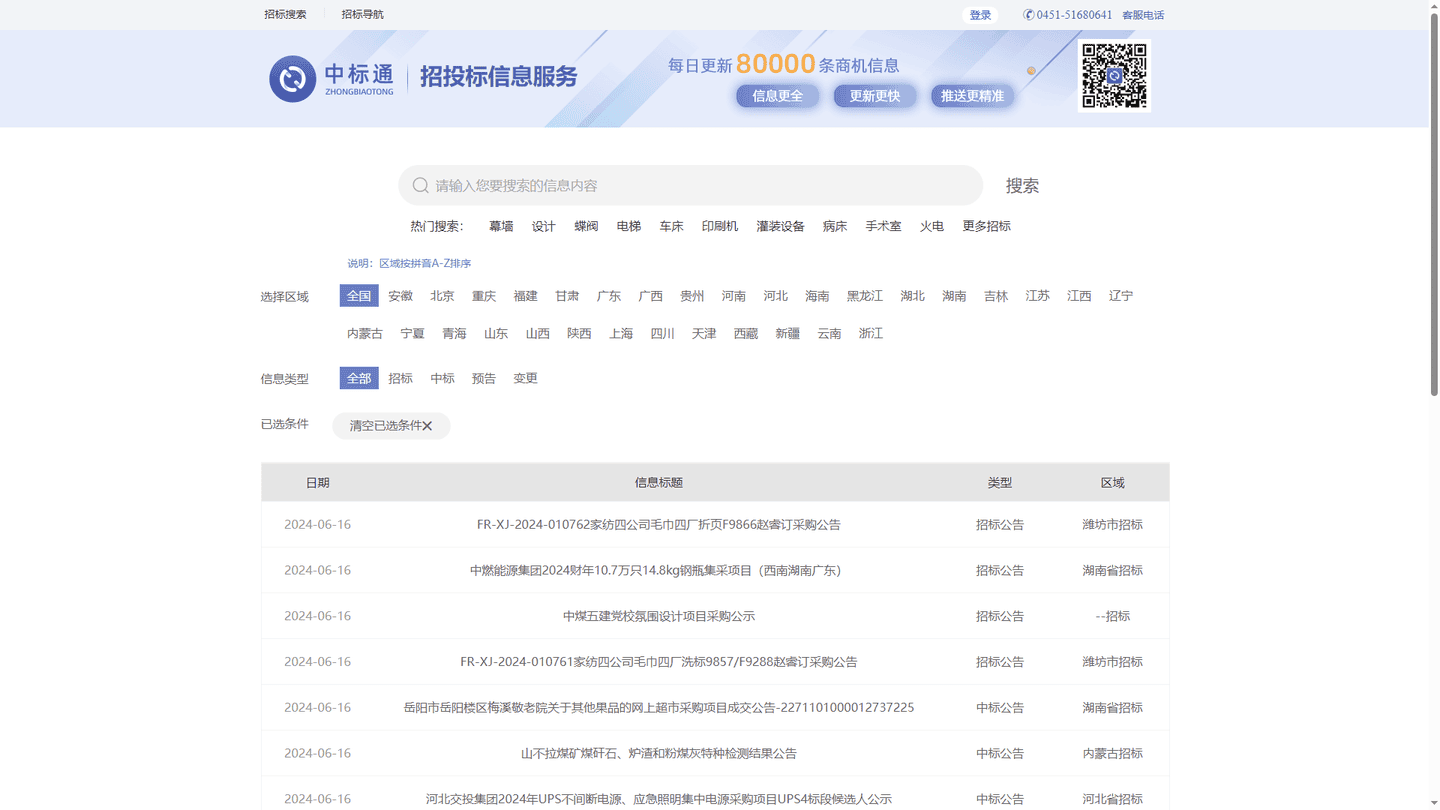Select region filter 江苏
The width and height of the screenshot is (1440, 810).
click(x=1037, y=296)
